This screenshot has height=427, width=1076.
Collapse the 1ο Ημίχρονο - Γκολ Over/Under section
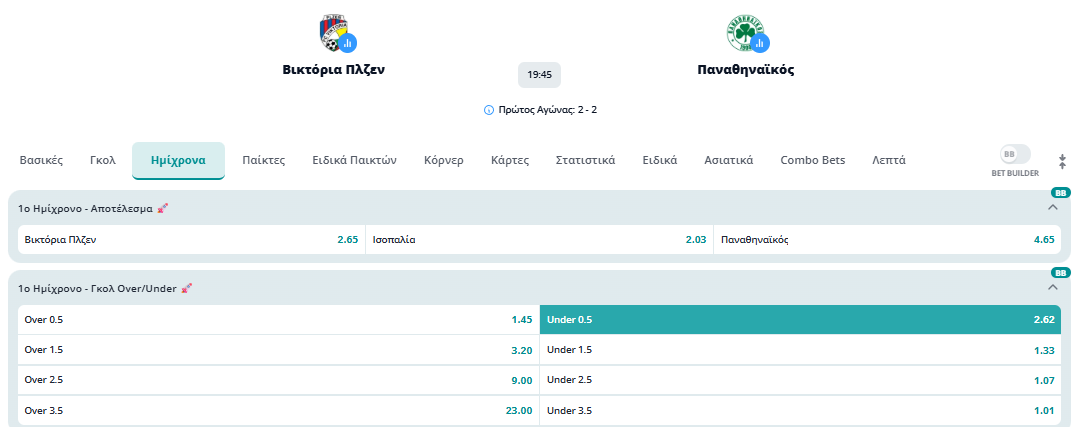(x=1052, y=287)
